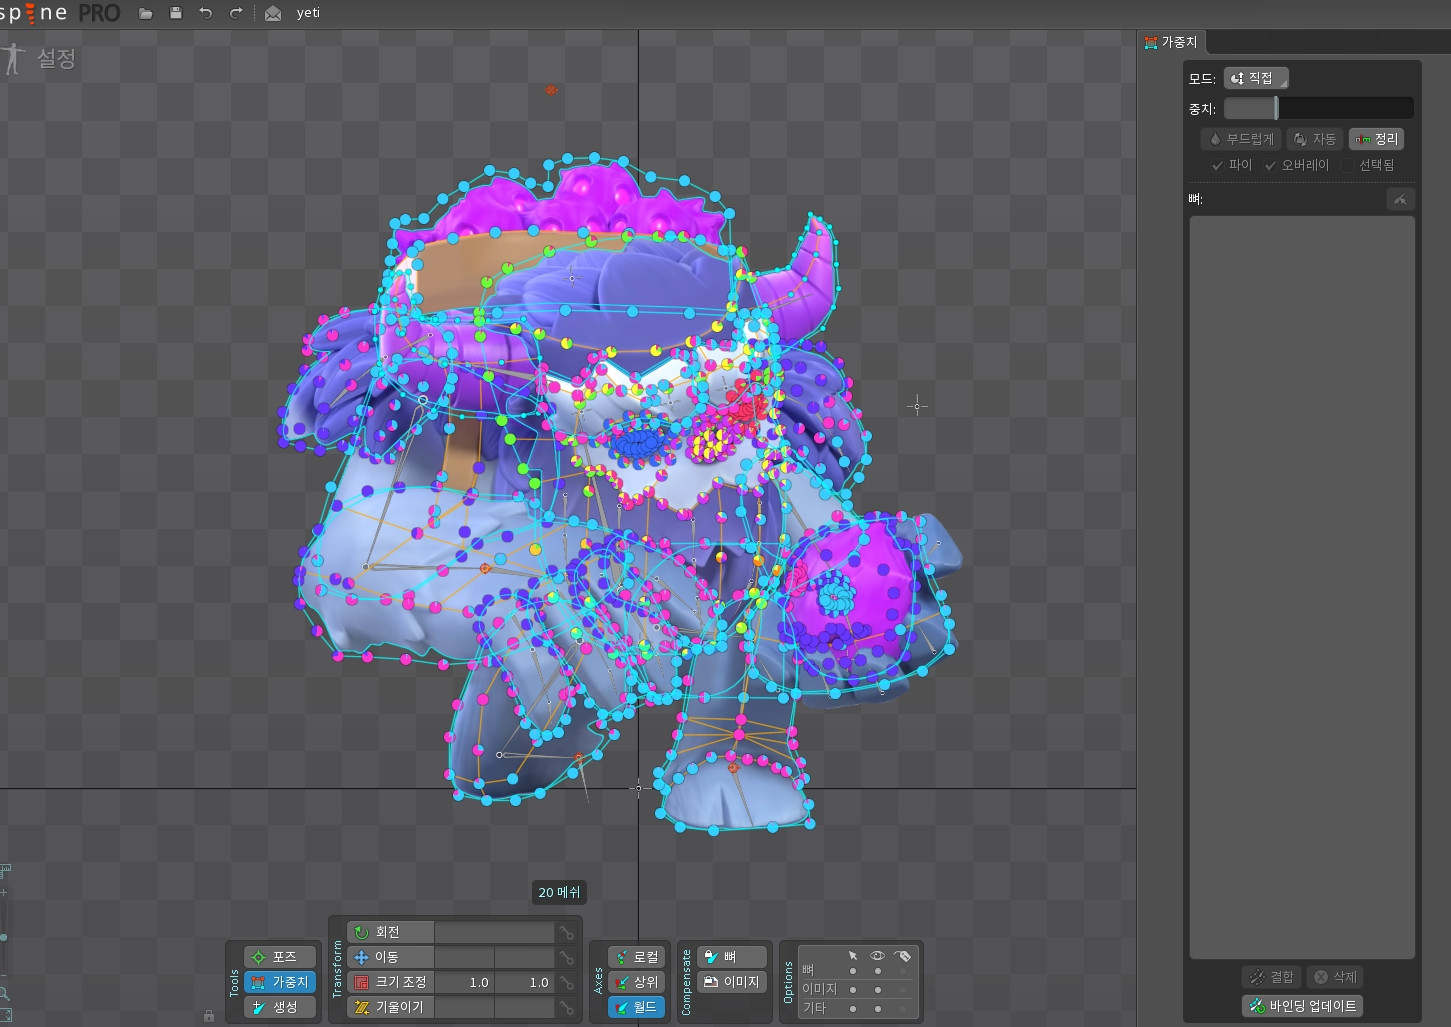Toggle selectability dot for 뼈 row
Viewport: 1451px width, 1027px height.
pyautogui.click(x=852, y=970)
